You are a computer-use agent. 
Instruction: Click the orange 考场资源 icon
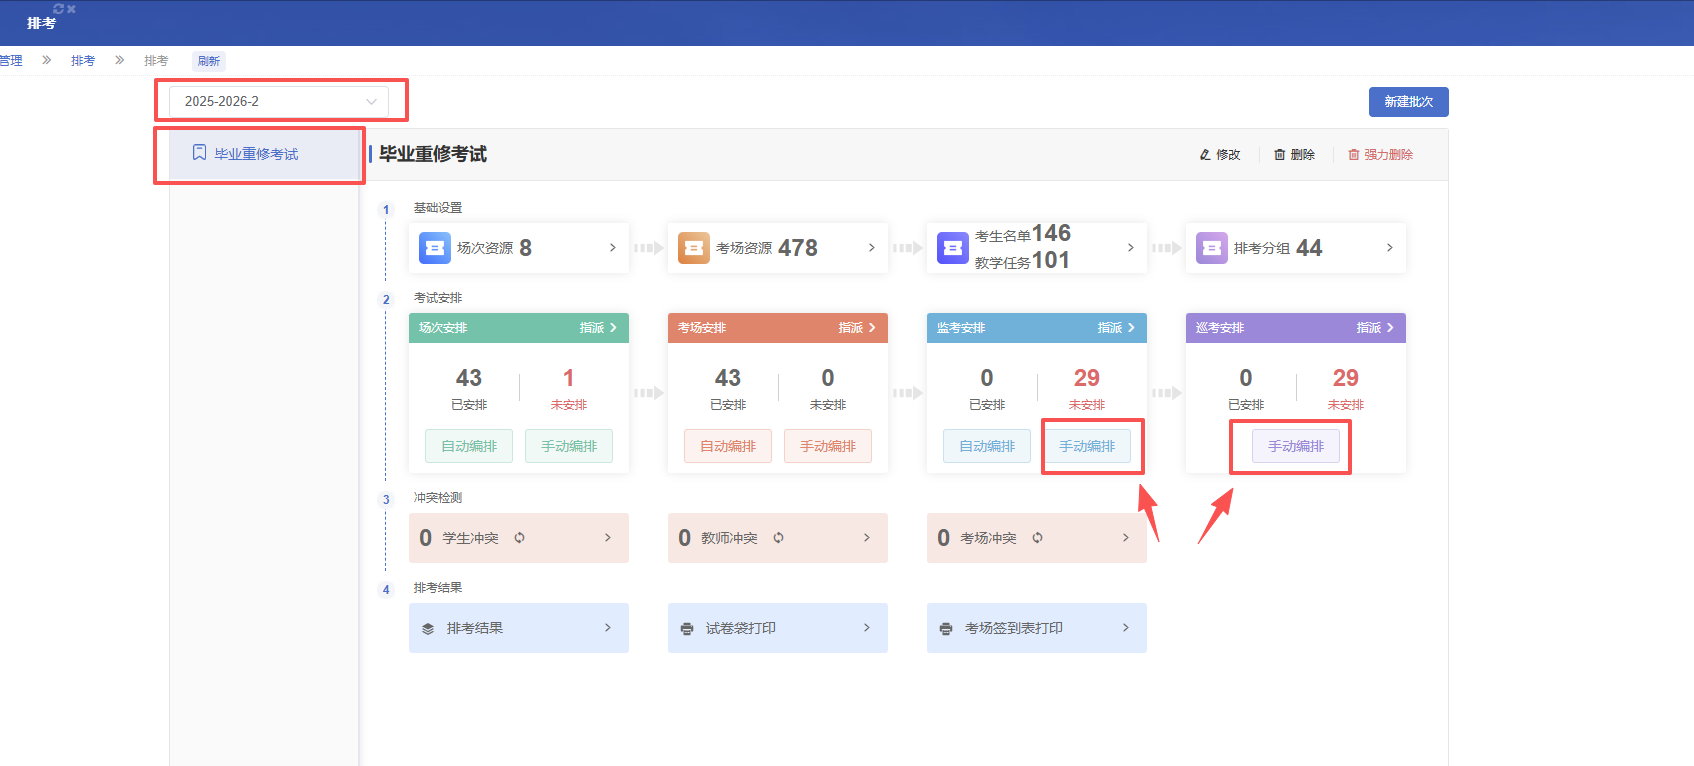tap(694, 248)
